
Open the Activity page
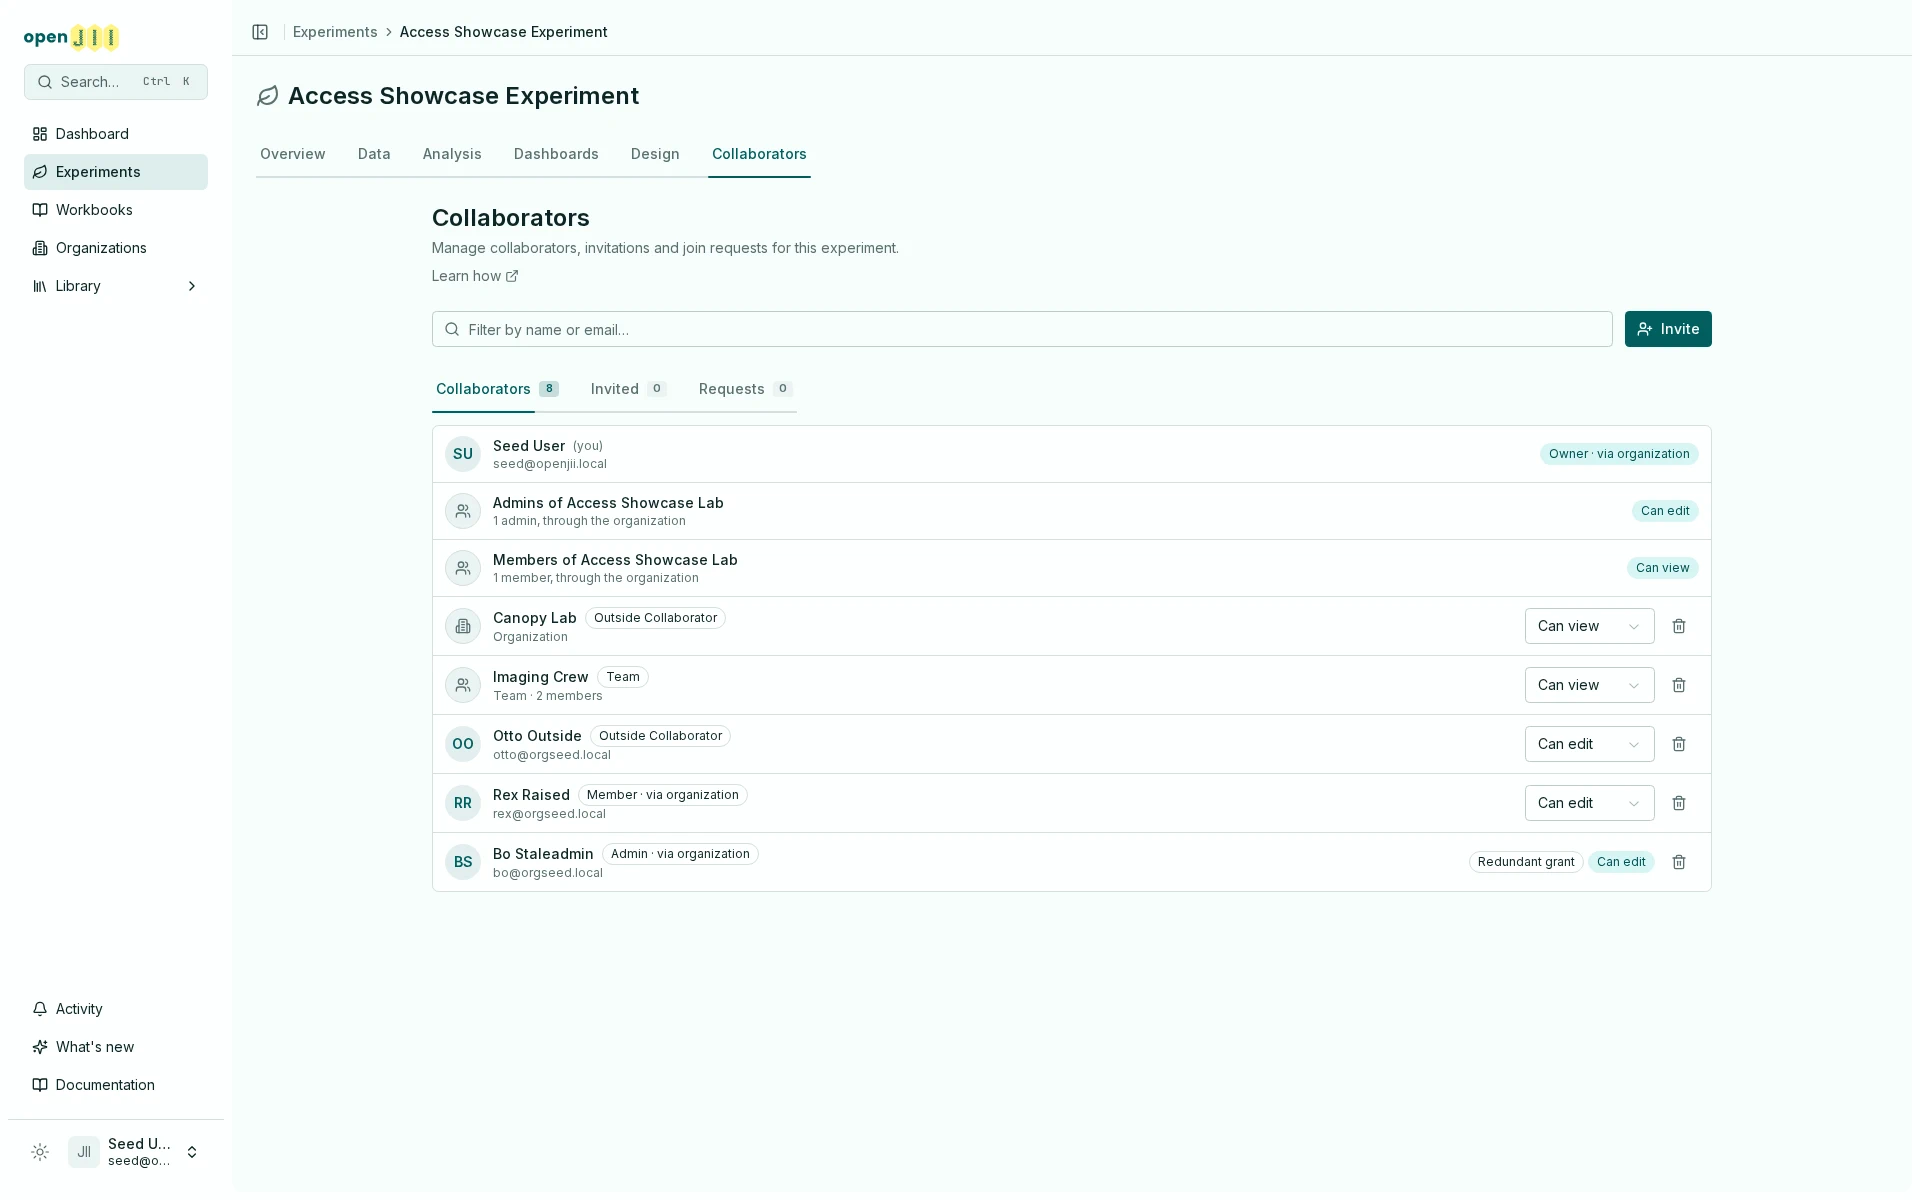116,1009
